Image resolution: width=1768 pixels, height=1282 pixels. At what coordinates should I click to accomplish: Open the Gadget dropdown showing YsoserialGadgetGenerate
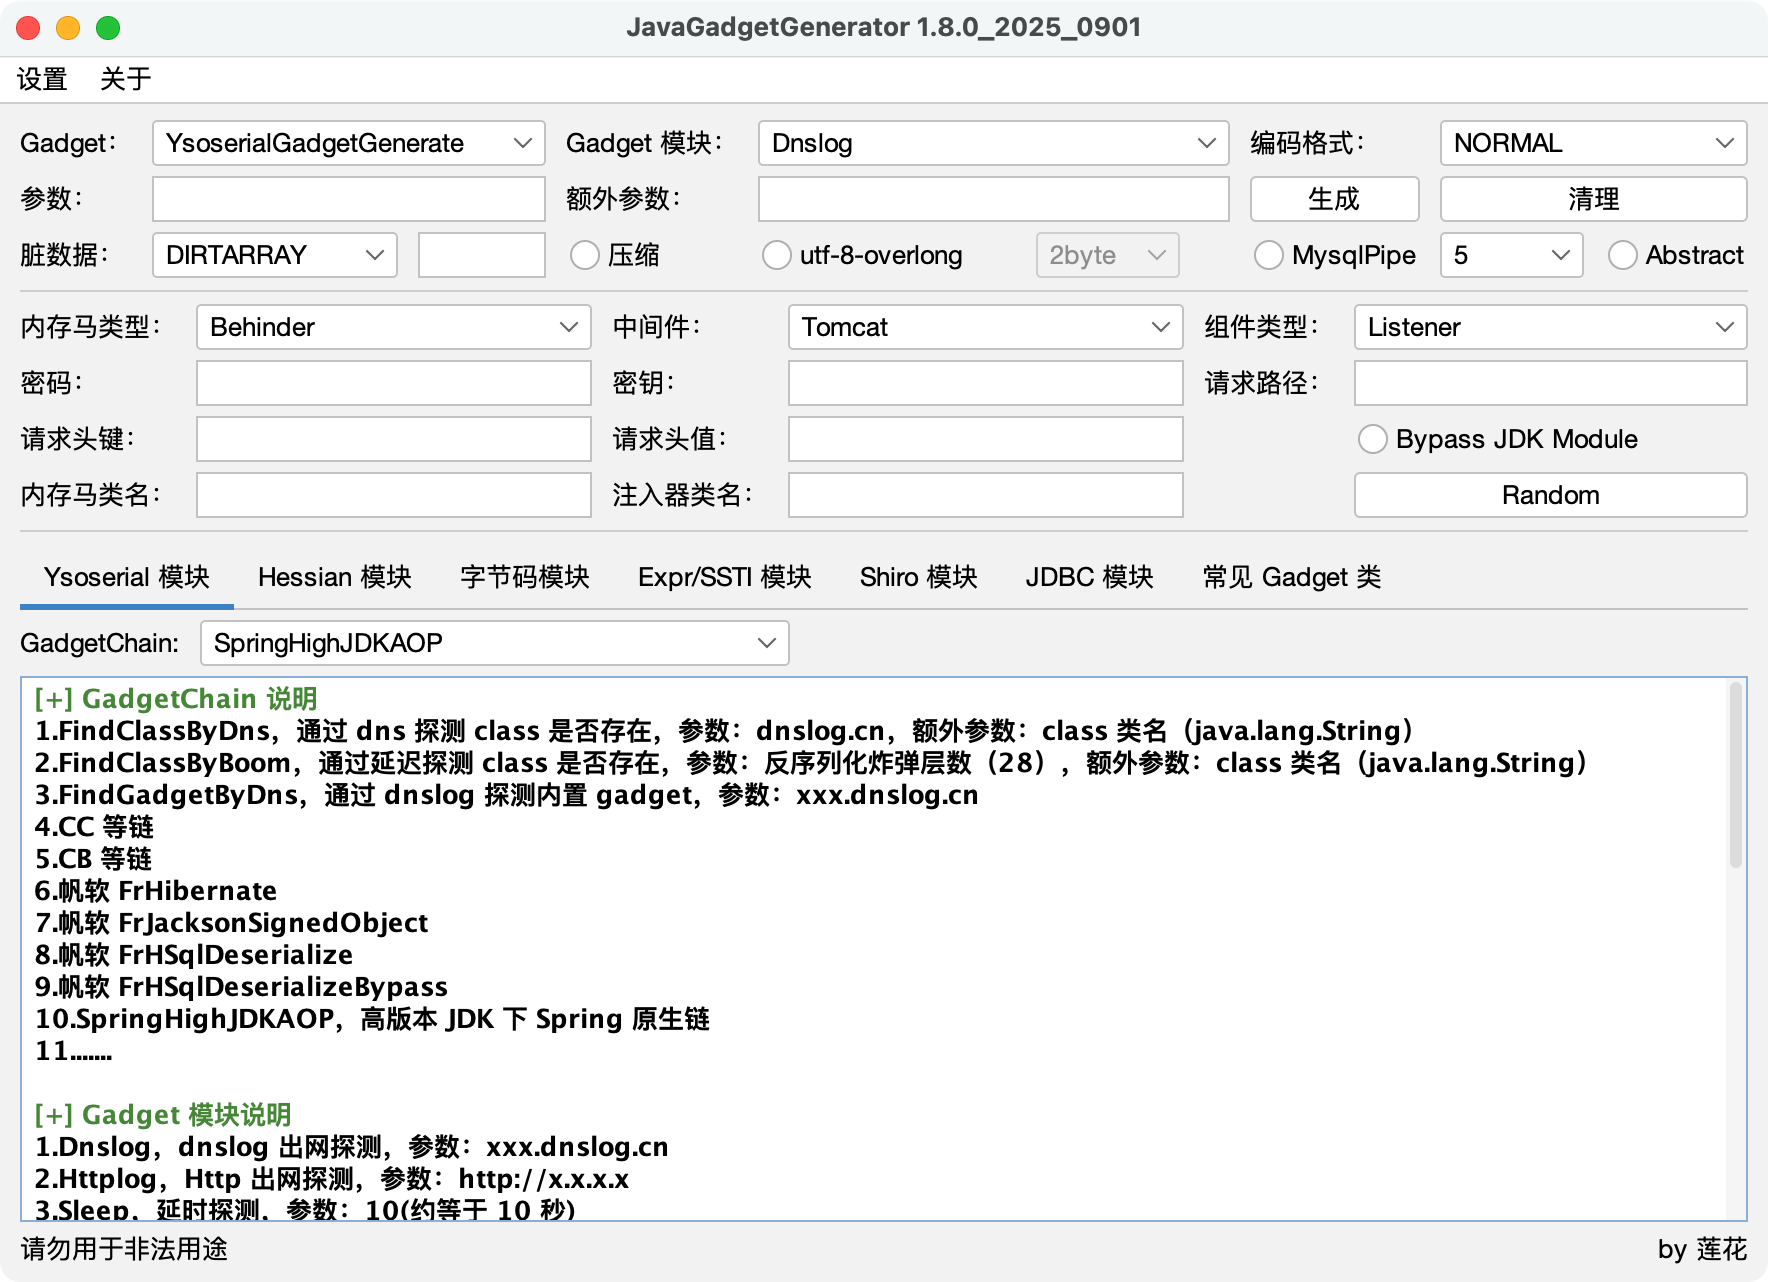point(348,143)
